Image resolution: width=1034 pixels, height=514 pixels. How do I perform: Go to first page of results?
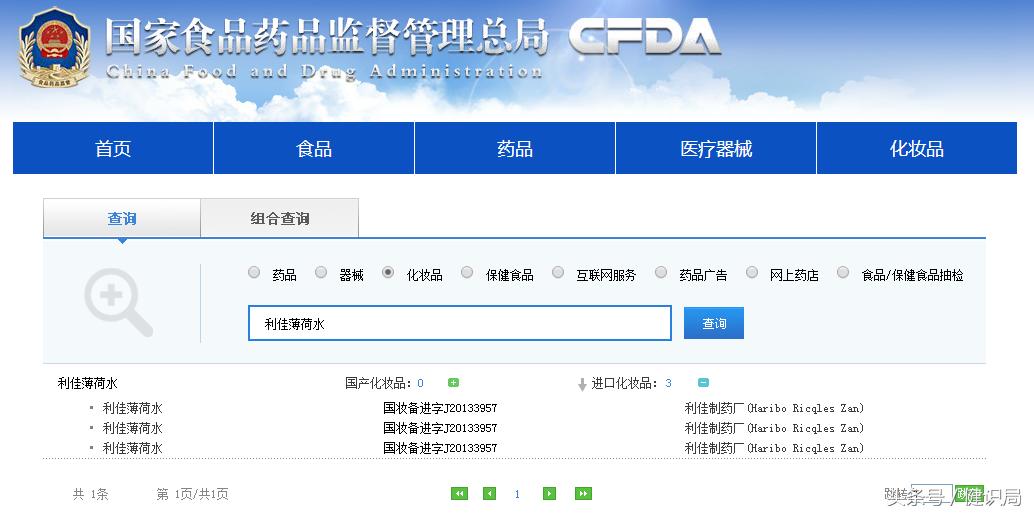pyautogui.click(x=459, y=494)
